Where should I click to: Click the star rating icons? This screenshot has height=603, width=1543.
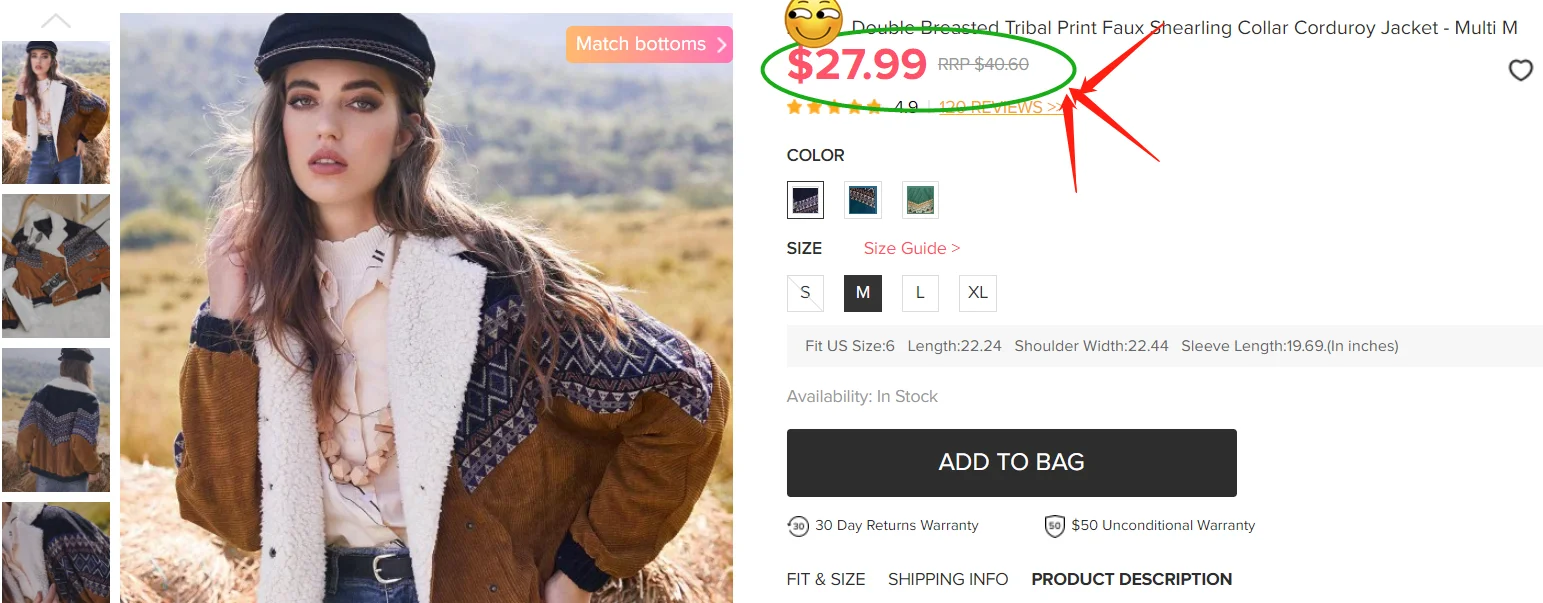point(834,107)
